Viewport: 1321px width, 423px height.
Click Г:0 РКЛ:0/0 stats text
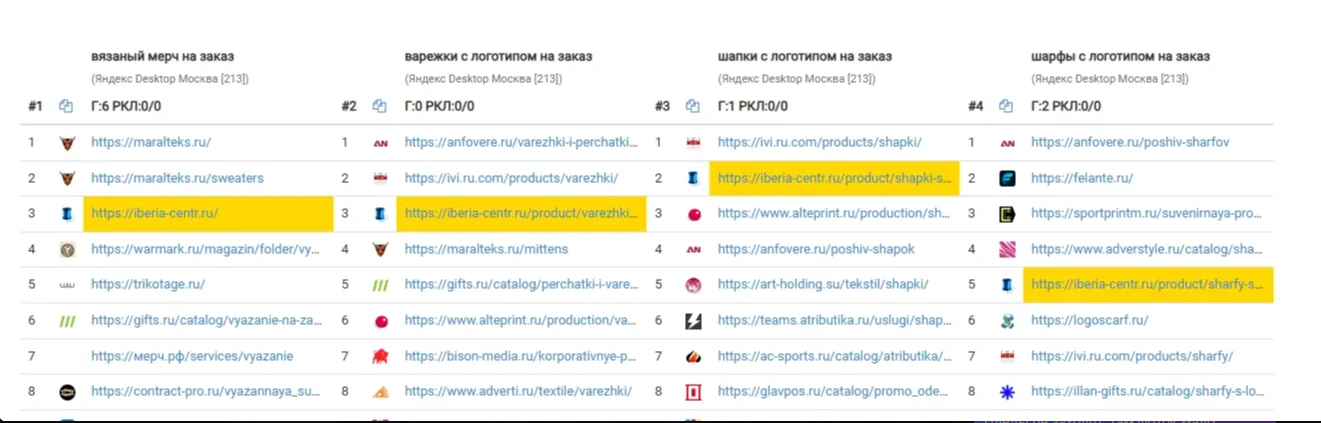(x=440, y=106)
